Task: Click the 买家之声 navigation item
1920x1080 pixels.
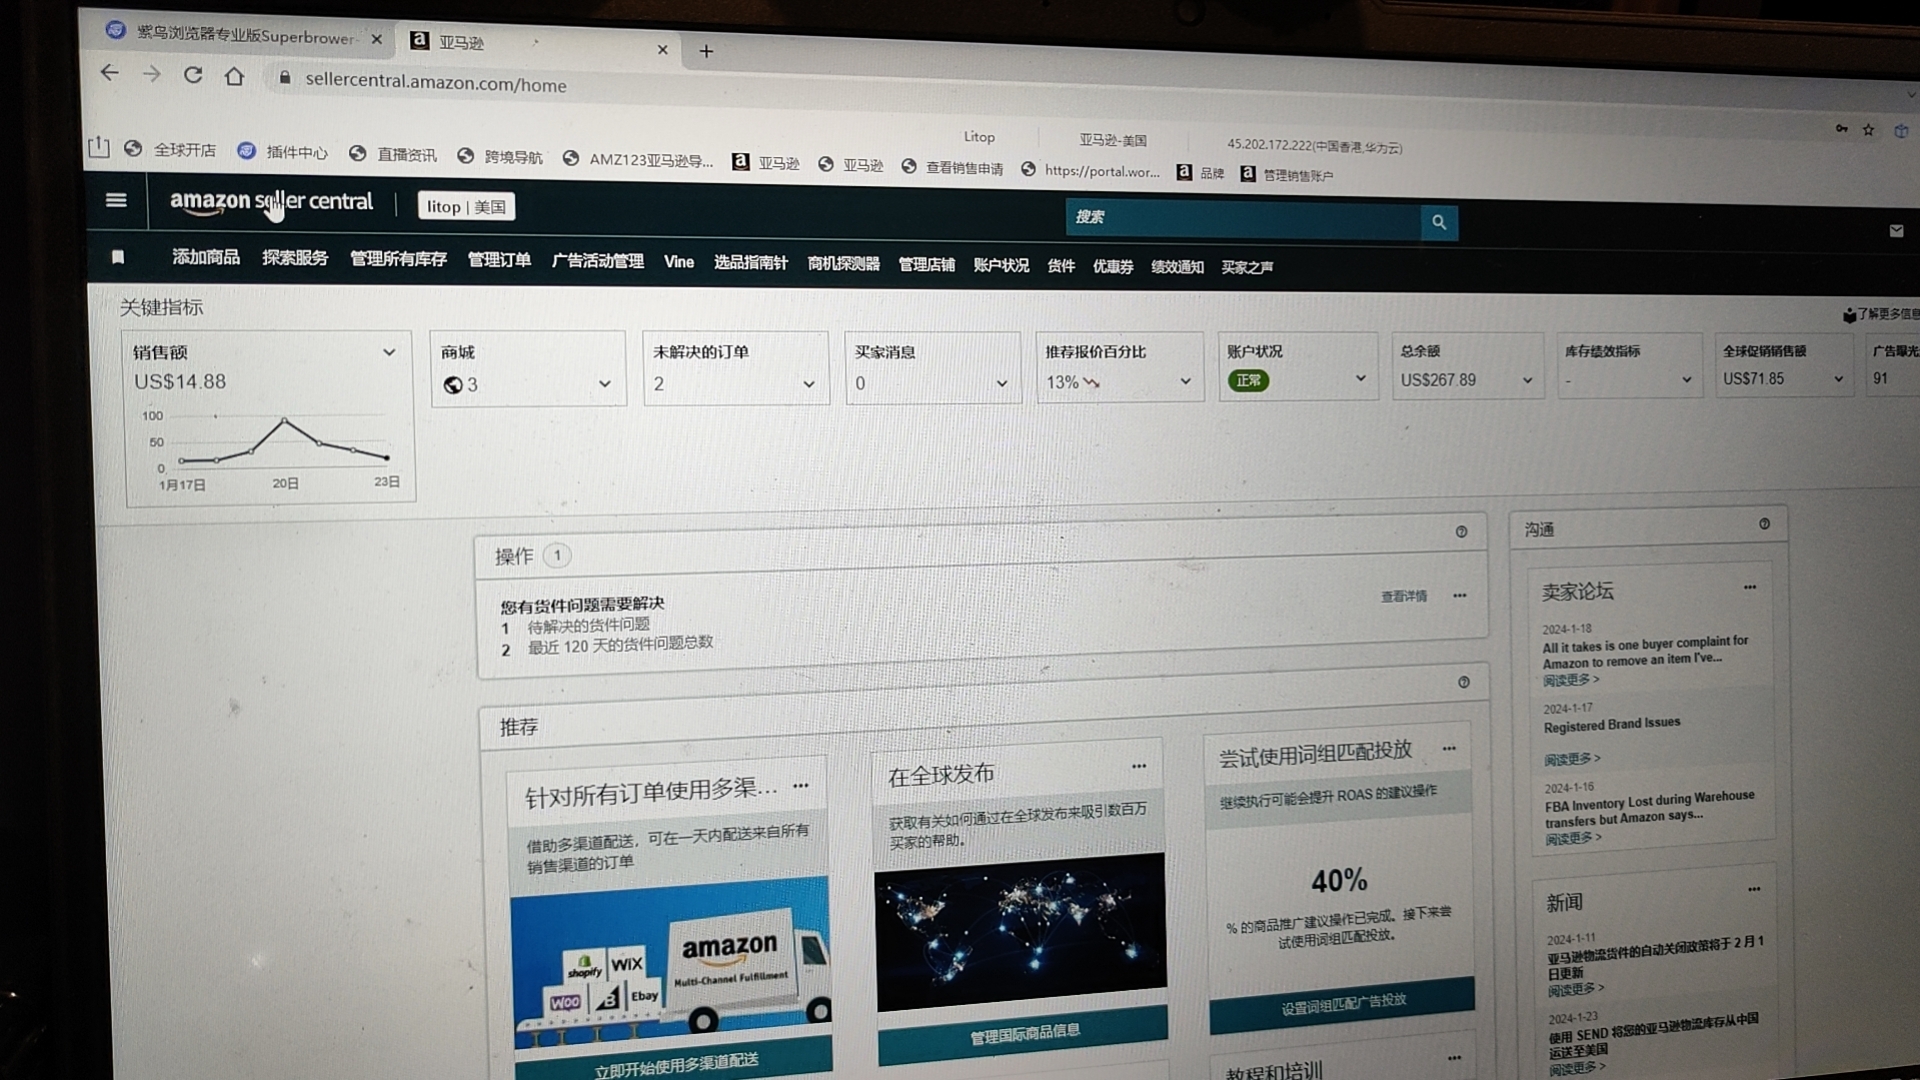Action: 1247,267
